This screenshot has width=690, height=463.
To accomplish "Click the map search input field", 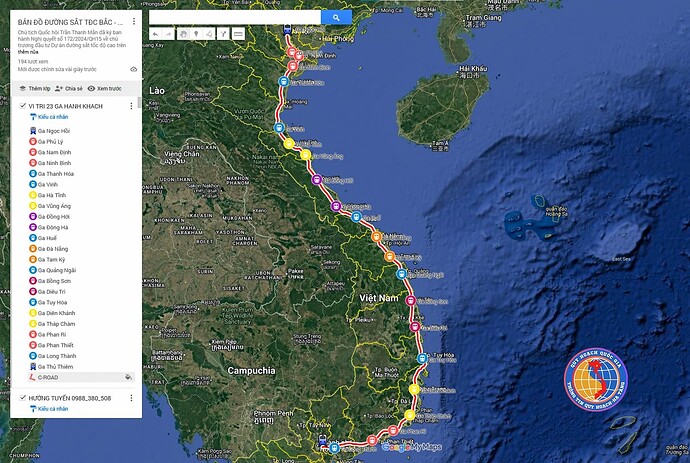I will (235, 18).
